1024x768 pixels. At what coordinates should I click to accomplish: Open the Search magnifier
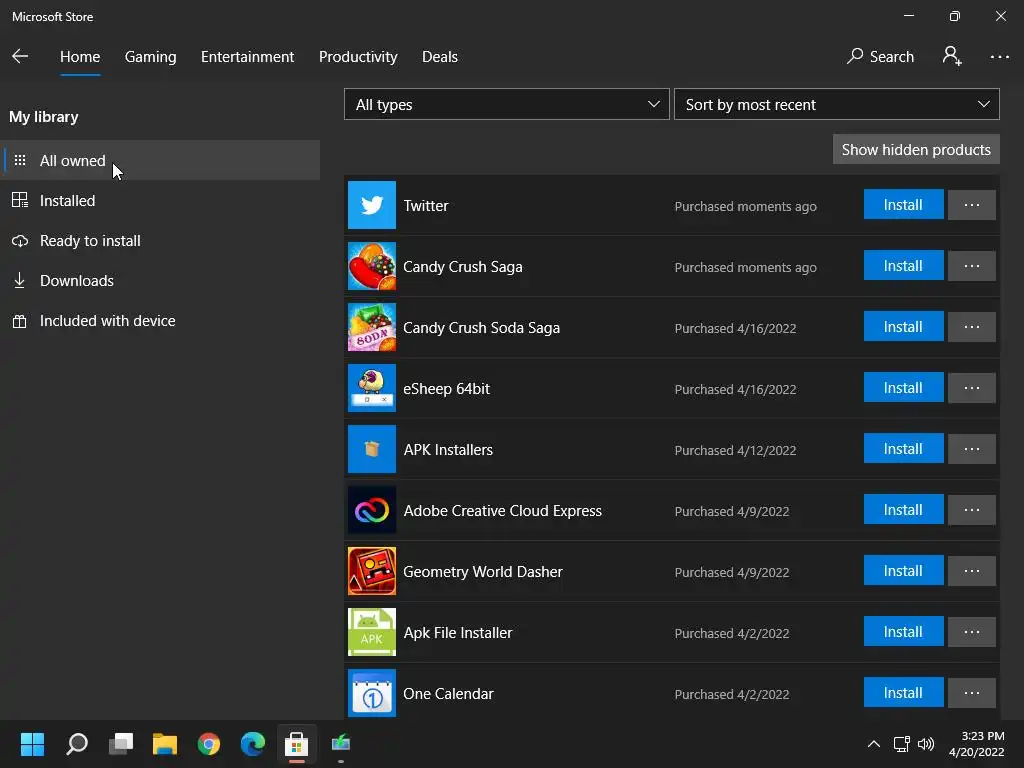point(880,56)
